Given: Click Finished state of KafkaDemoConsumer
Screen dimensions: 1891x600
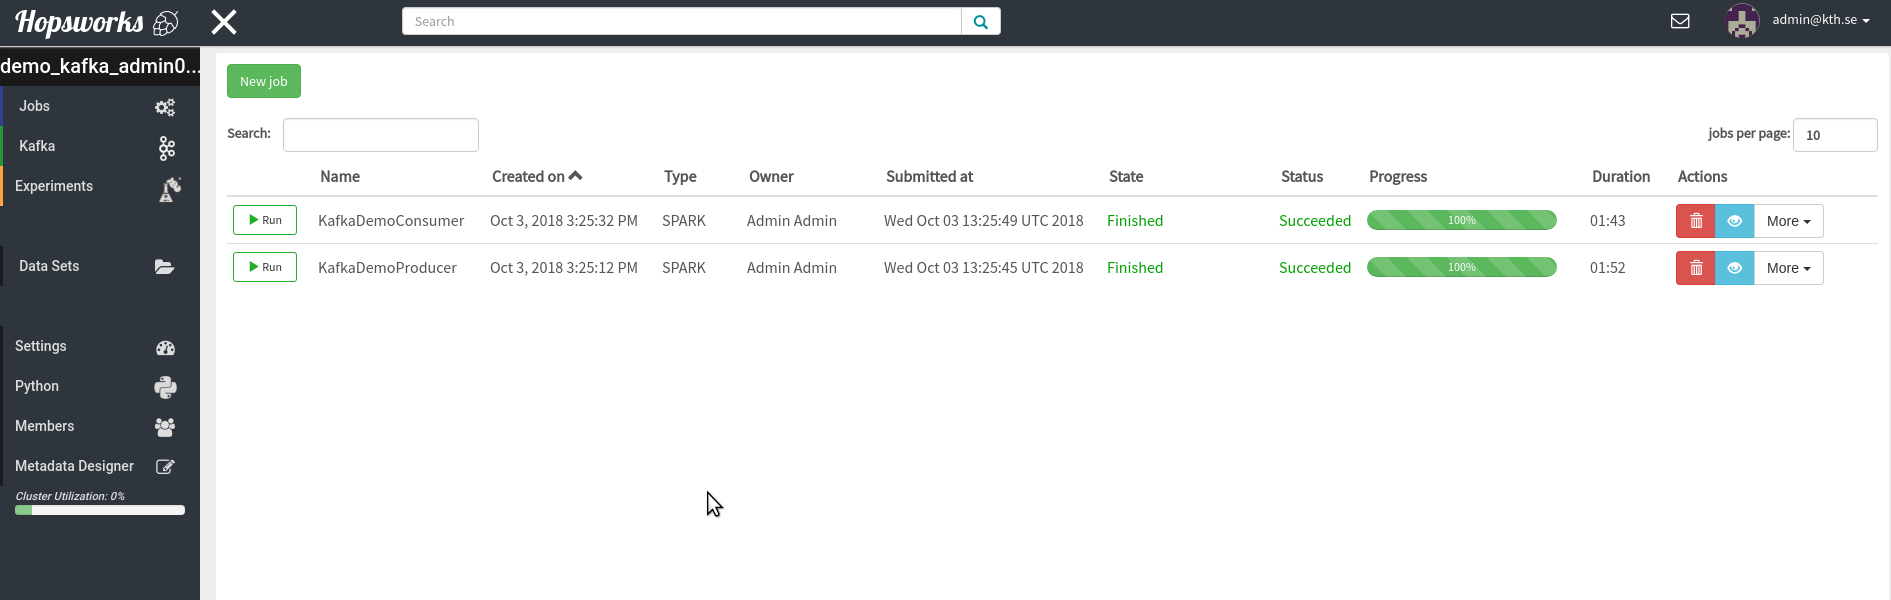Looking at the screenshot, I should tap(1135, 220).
